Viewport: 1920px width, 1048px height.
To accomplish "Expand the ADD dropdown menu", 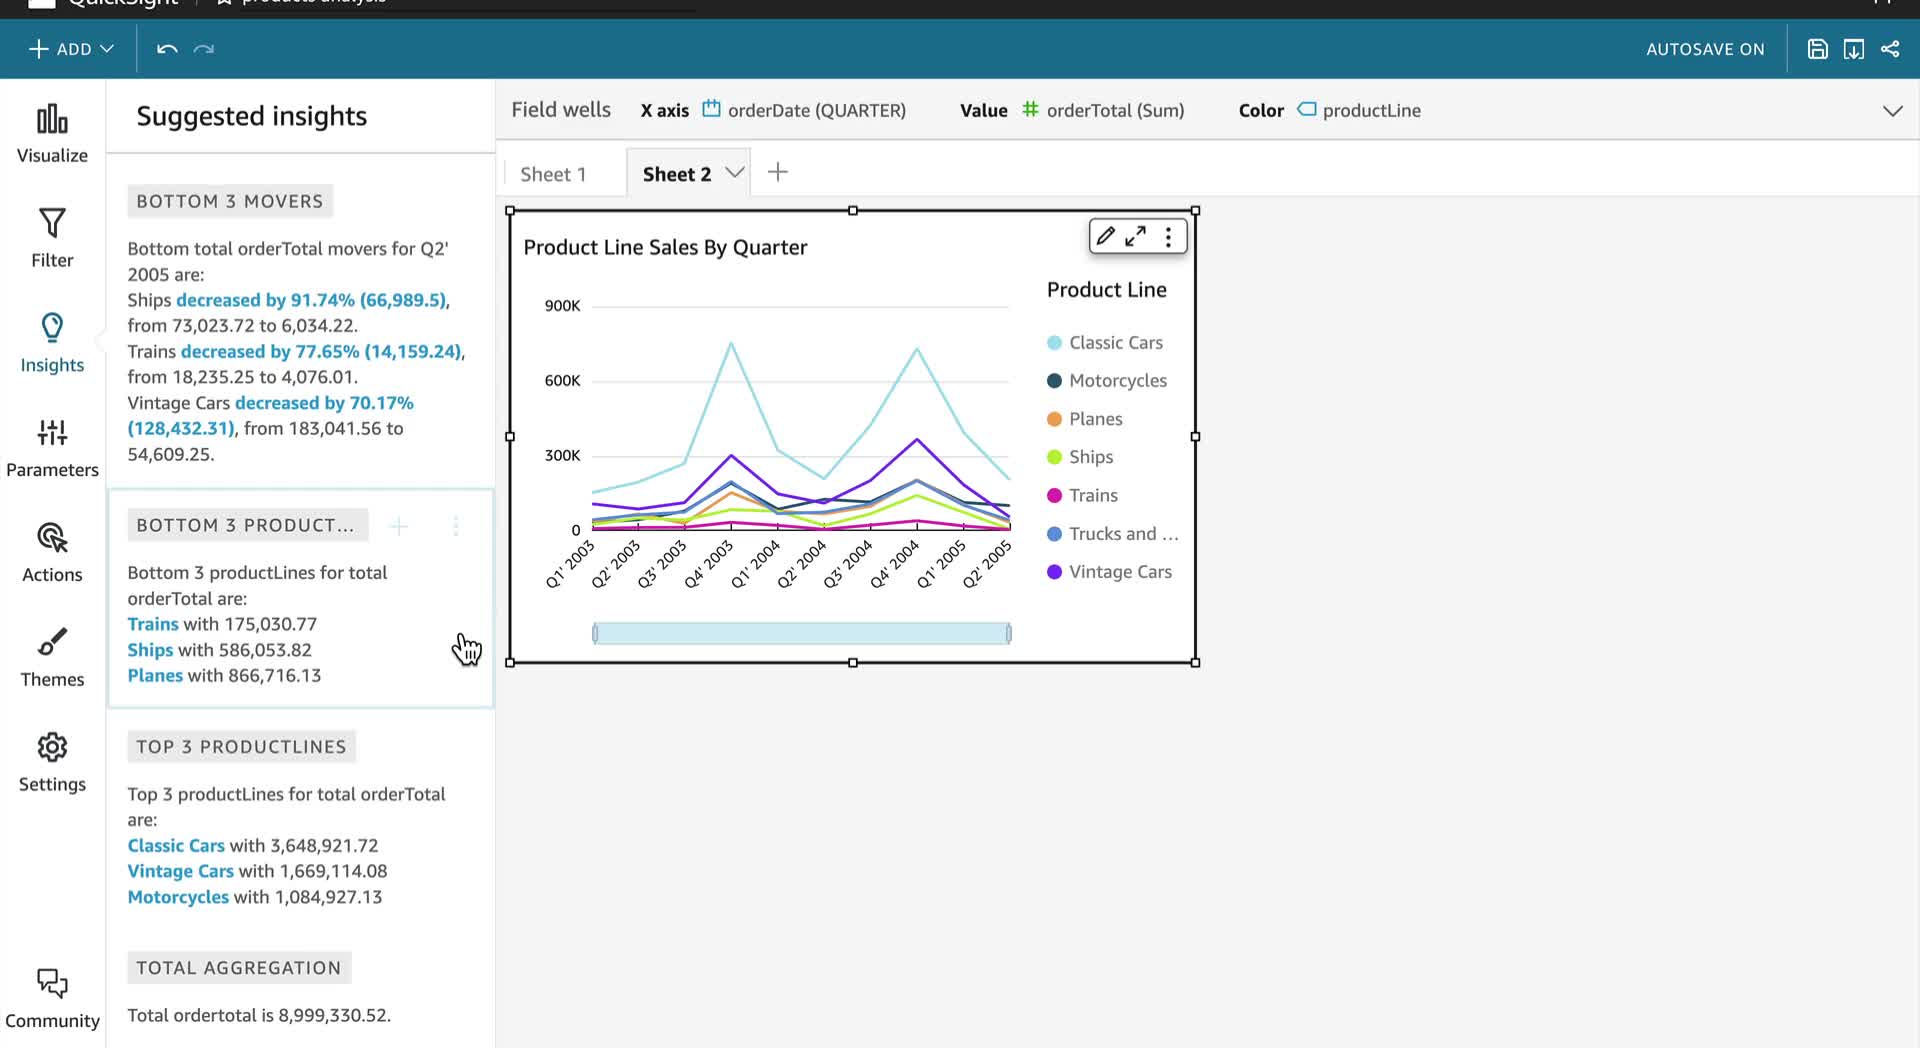I will click(72, 49).
